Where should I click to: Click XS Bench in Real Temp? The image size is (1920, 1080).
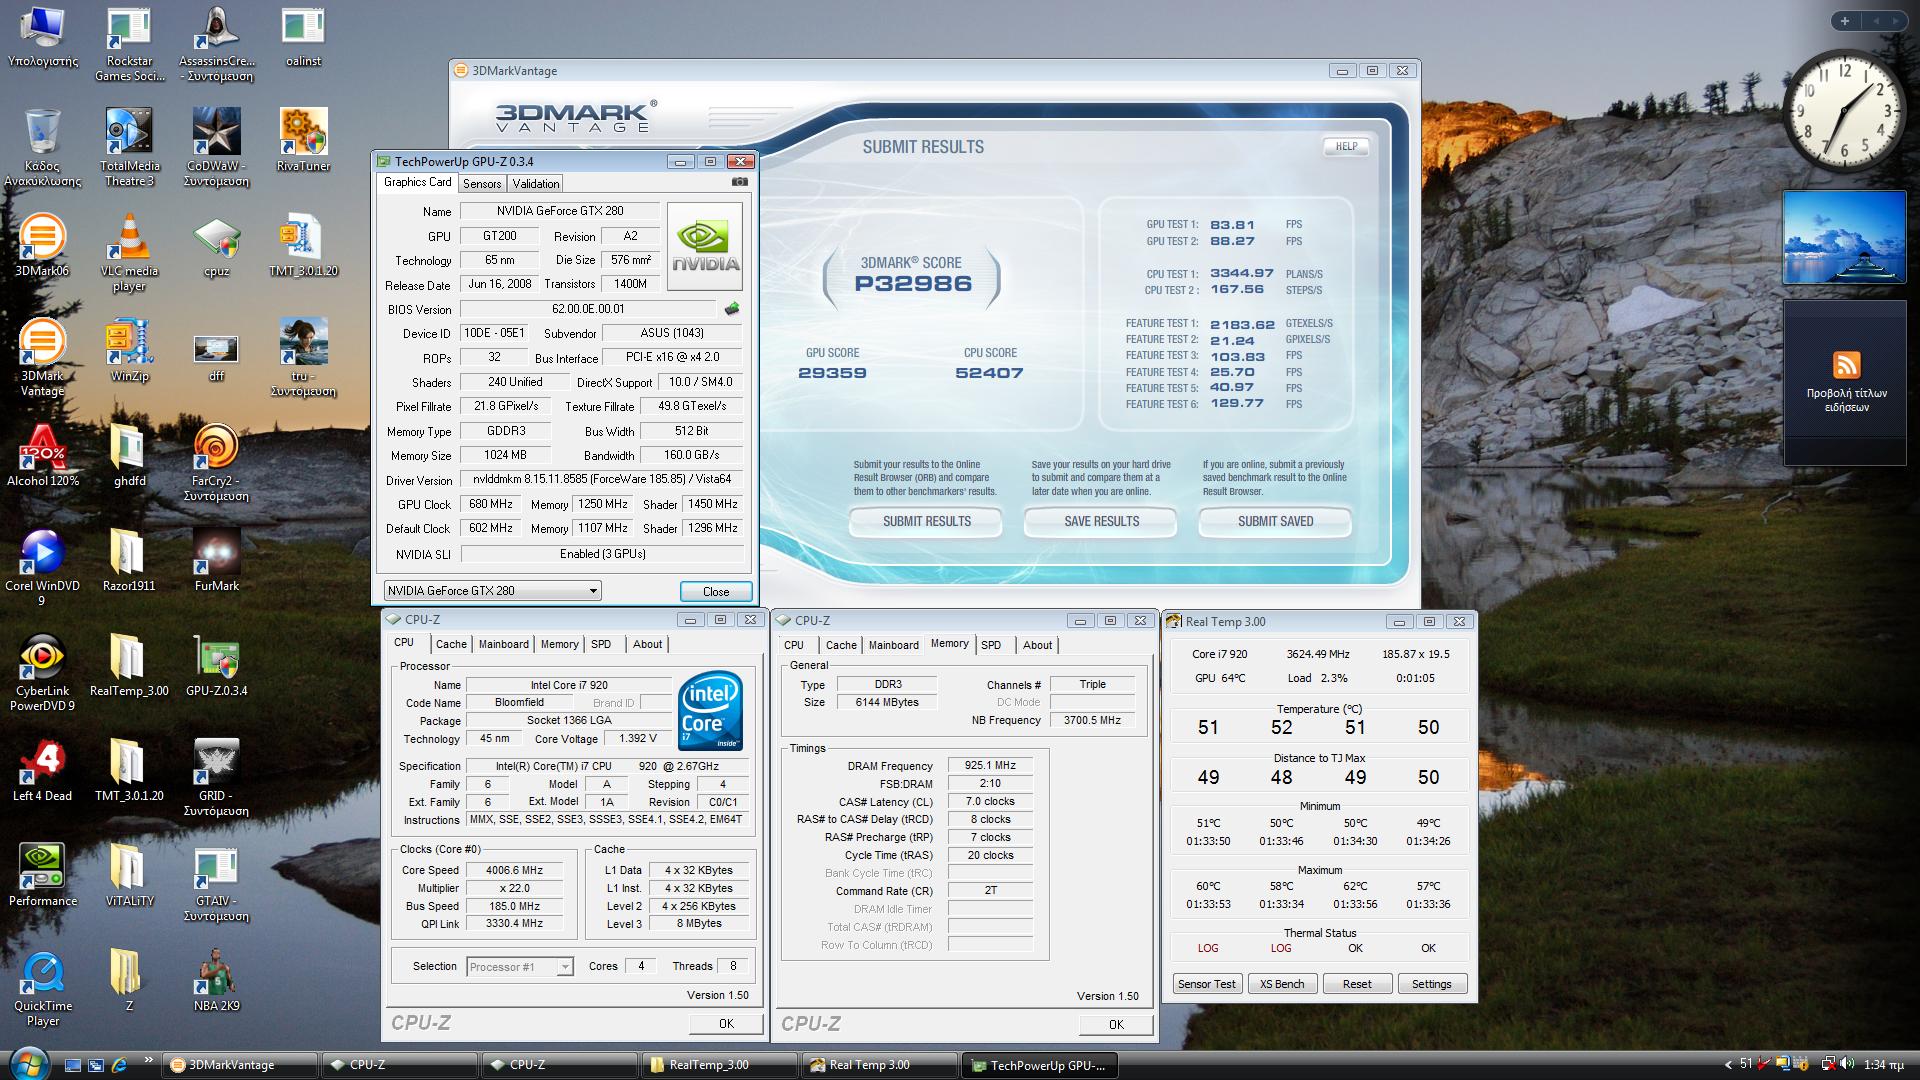pos(1282,984)
